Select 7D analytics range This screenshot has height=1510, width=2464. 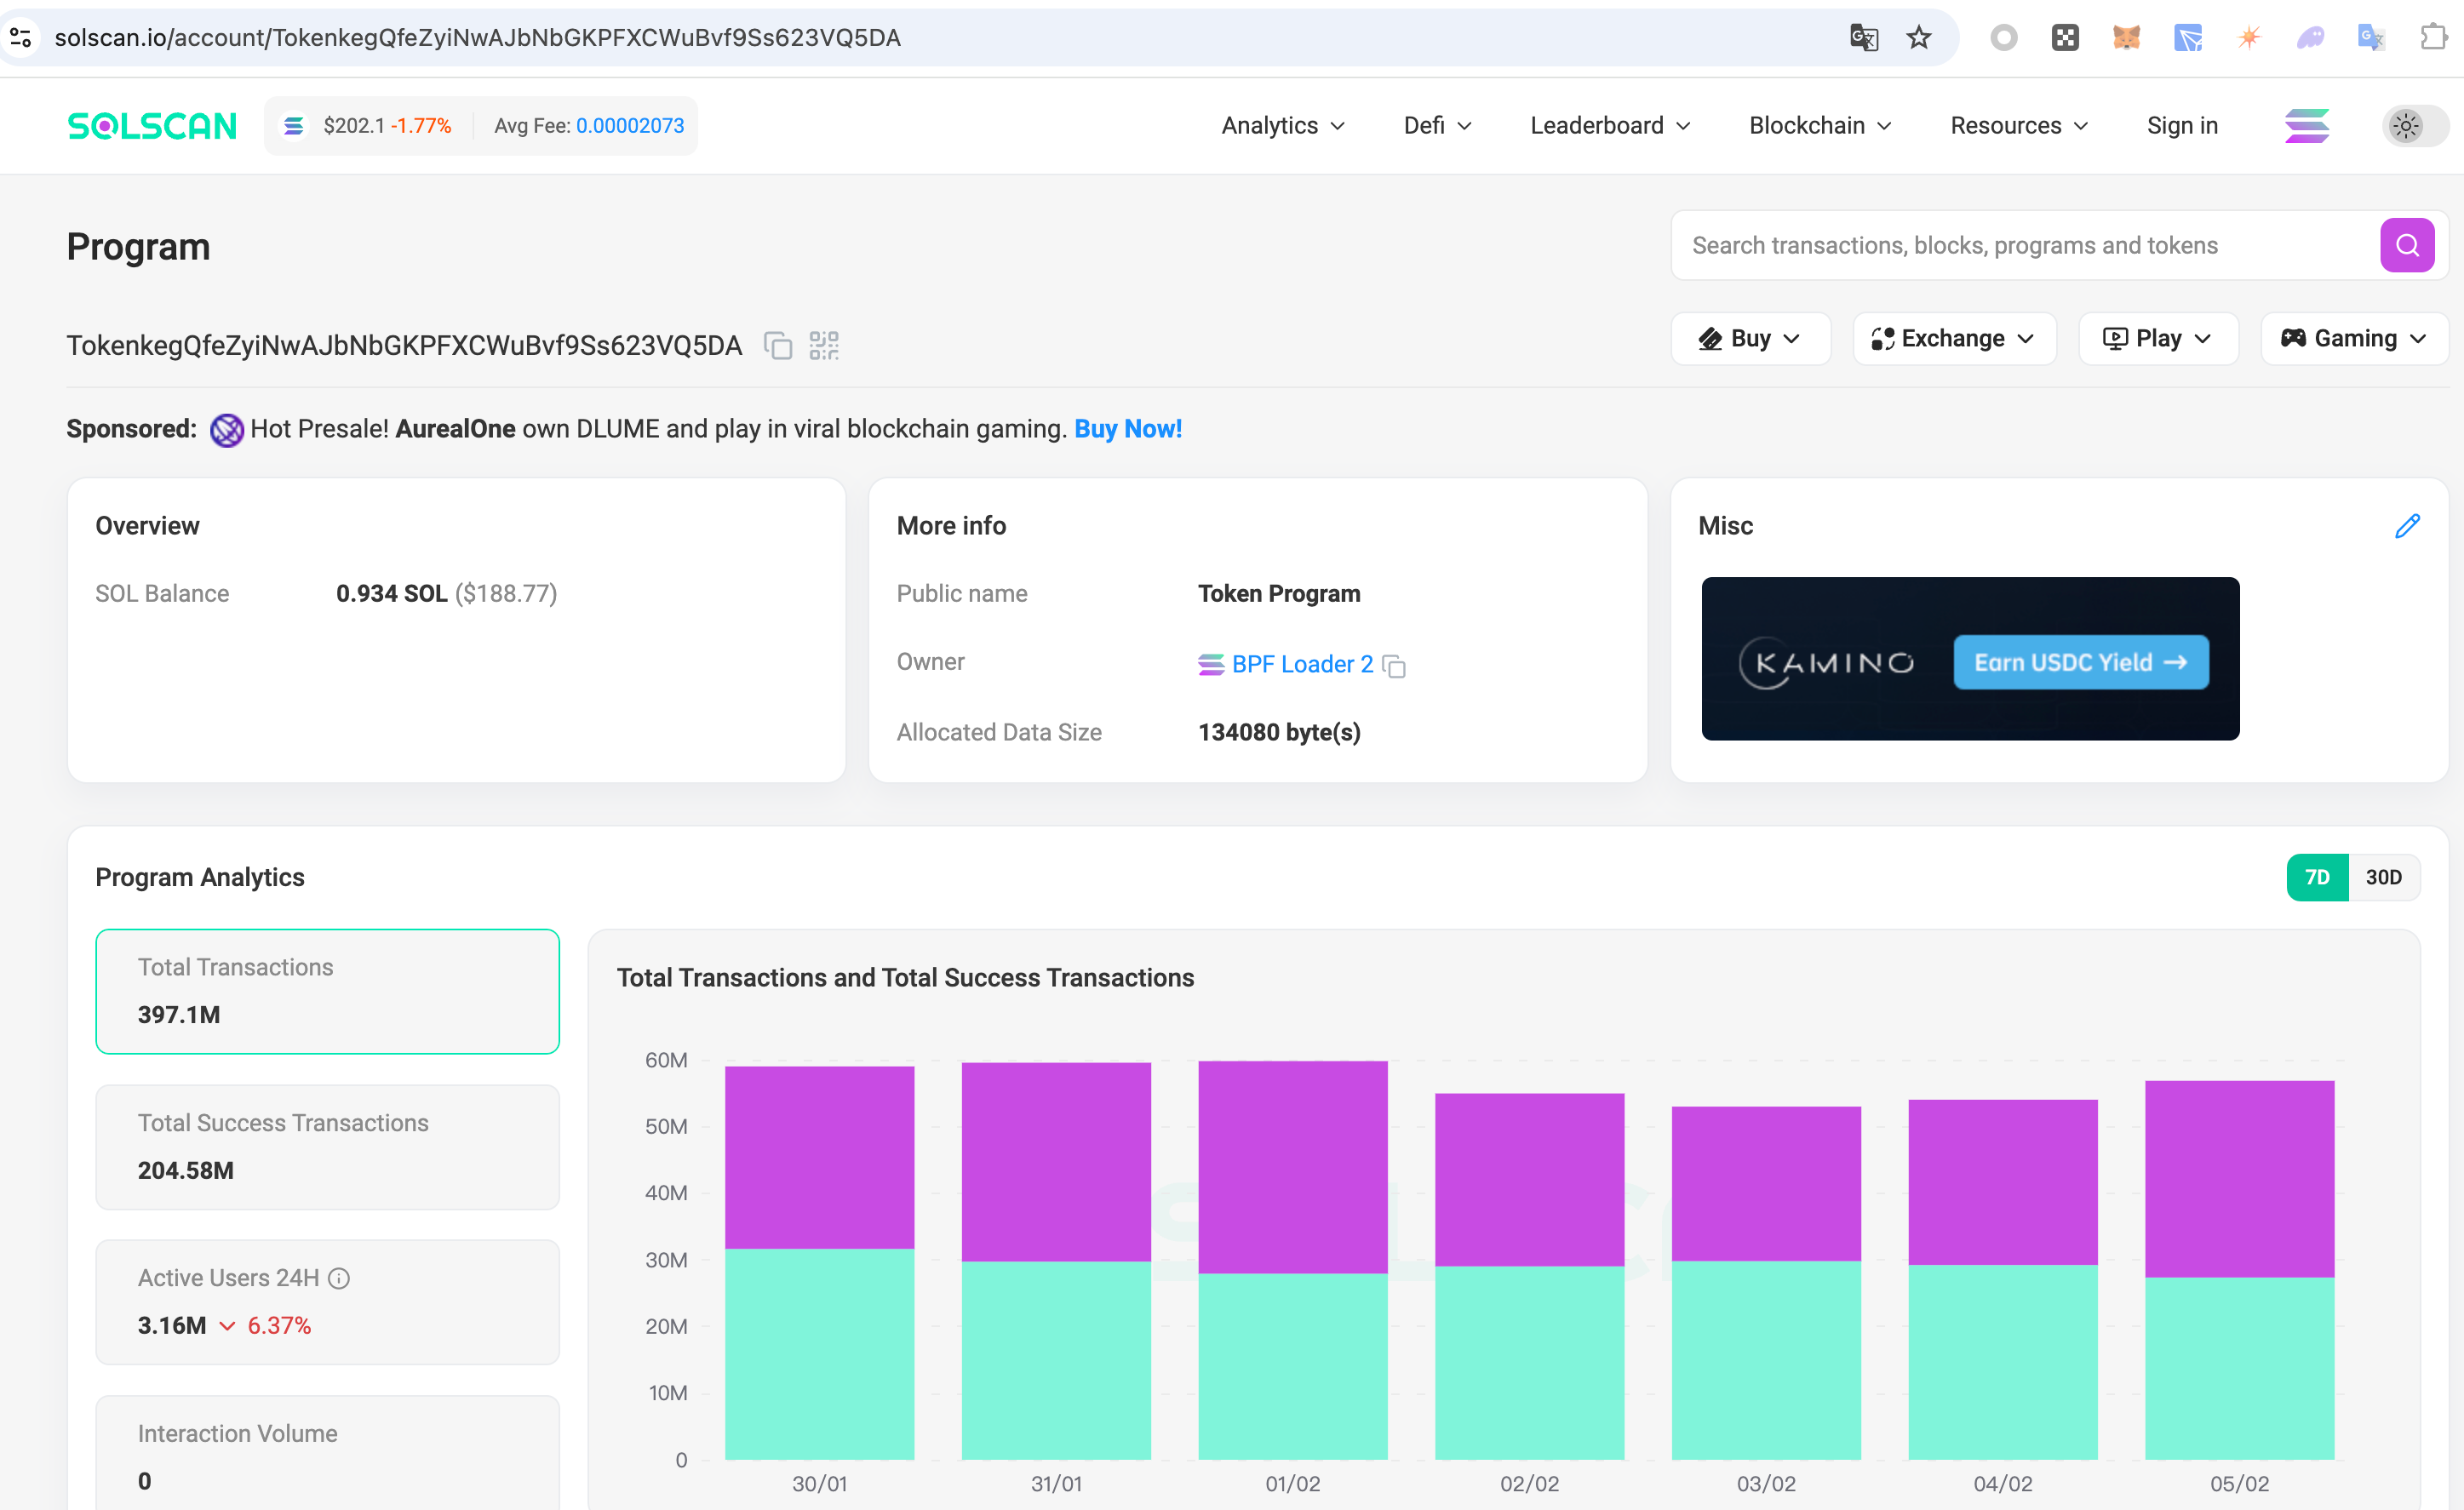[2317, 877]
